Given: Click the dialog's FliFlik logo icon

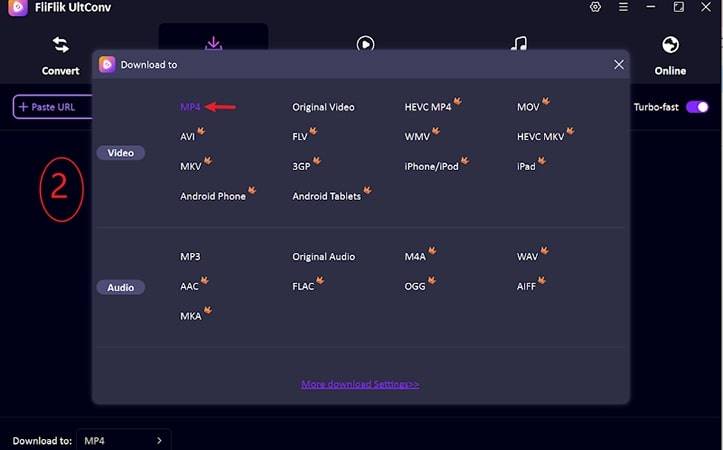Looking at the screenshot, I should (x=107, y=65).
